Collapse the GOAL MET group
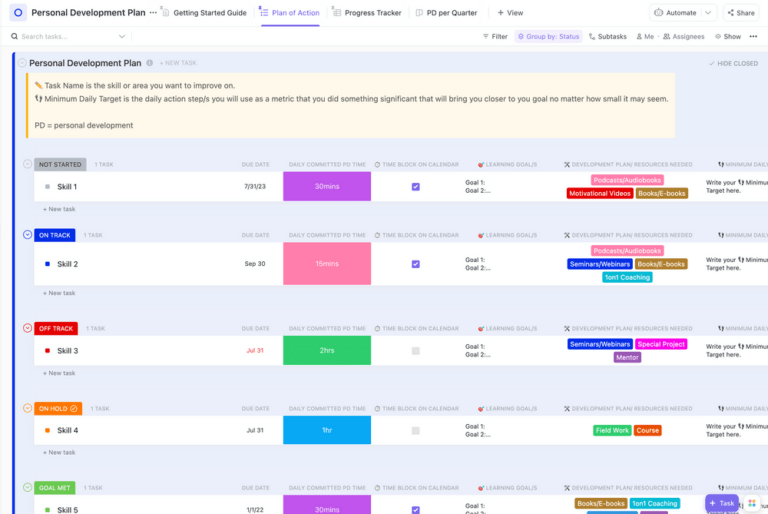768x514 pixels. point(27,488)
